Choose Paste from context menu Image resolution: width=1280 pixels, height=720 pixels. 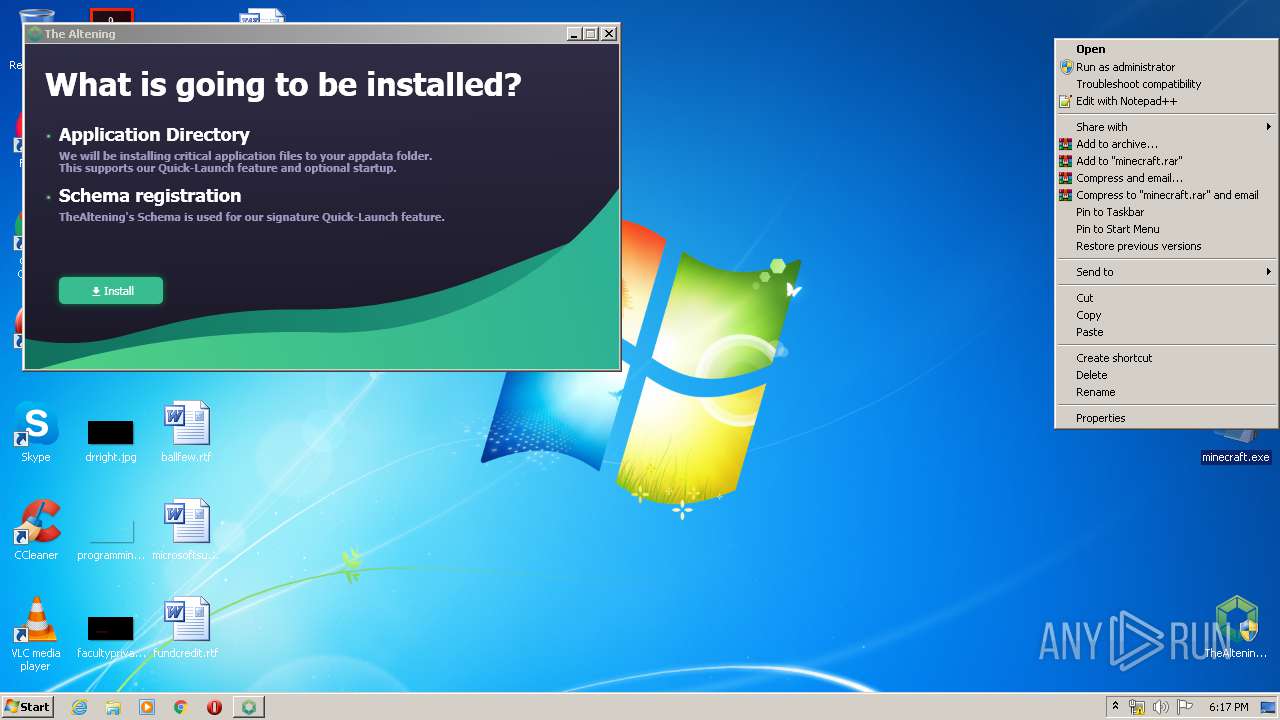1166,332
